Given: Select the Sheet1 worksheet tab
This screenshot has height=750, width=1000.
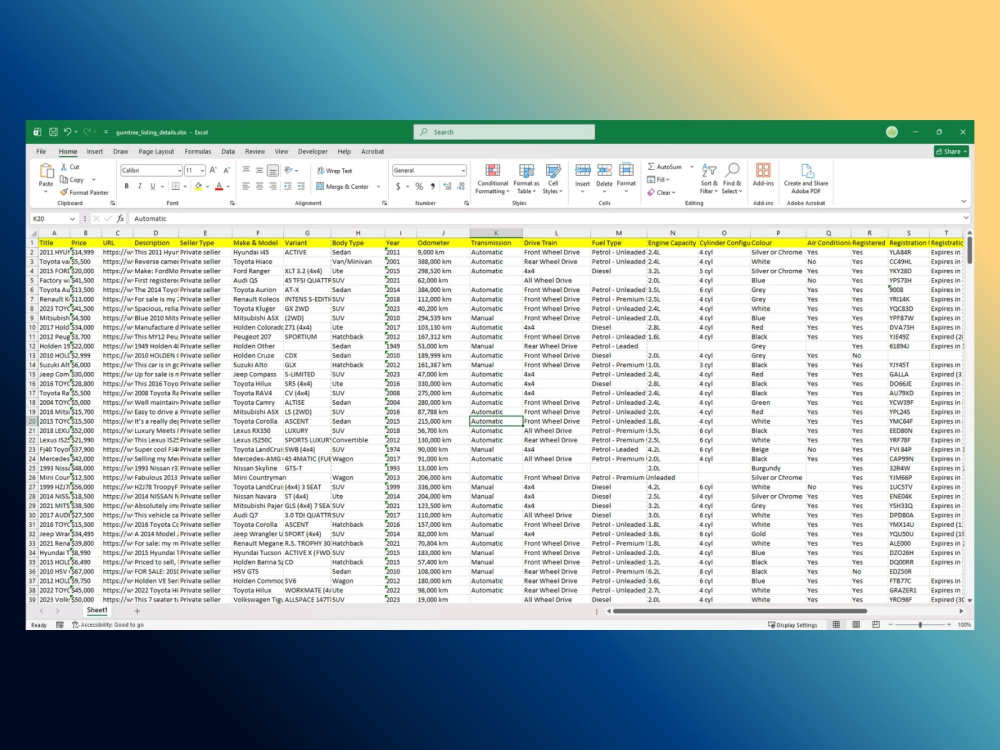Looking at the screenshot, I should [x=96, y=610].
